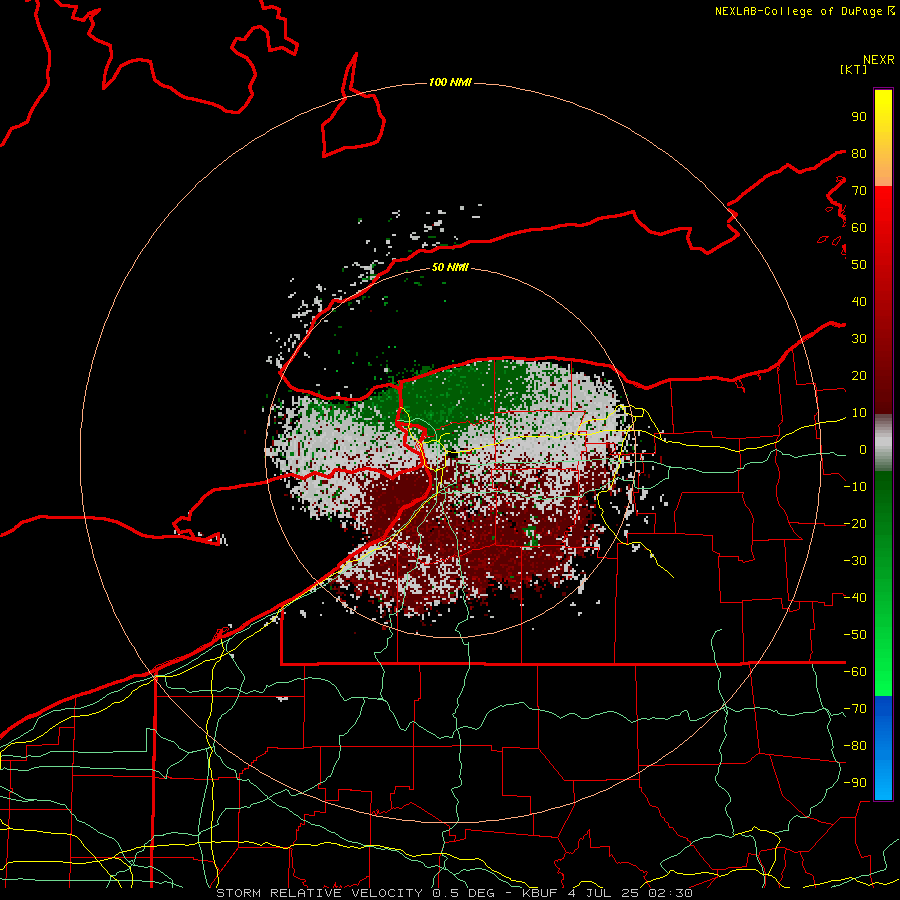Click the -60 value on the velocity scale

(x=855, y=672)
